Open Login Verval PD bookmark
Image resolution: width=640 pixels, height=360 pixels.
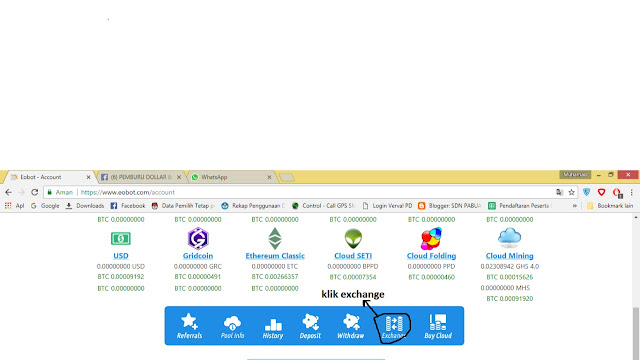387,206
